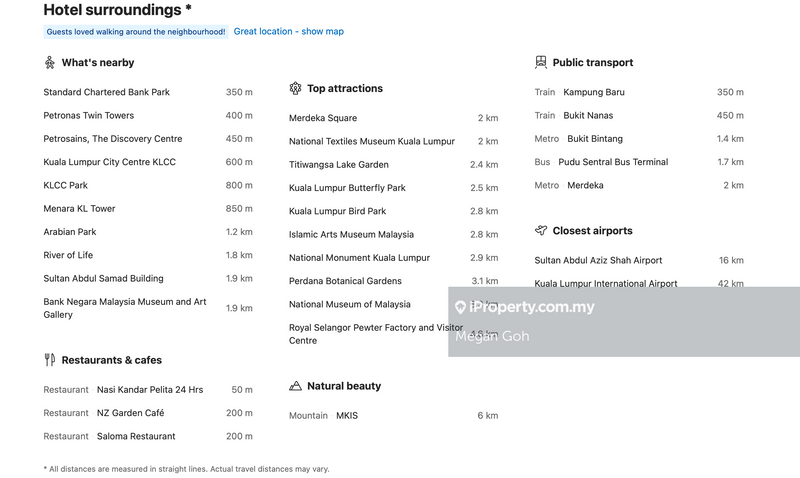Click Sultan Abdul Aziz Shah Airport entry
This screenshot has height=478, width=800.
point(598,260)
